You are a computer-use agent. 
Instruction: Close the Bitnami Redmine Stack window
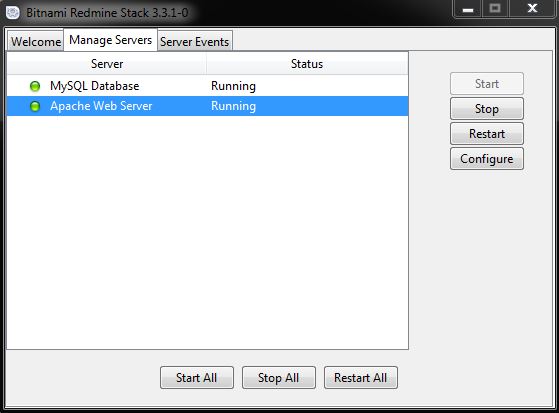532,9
